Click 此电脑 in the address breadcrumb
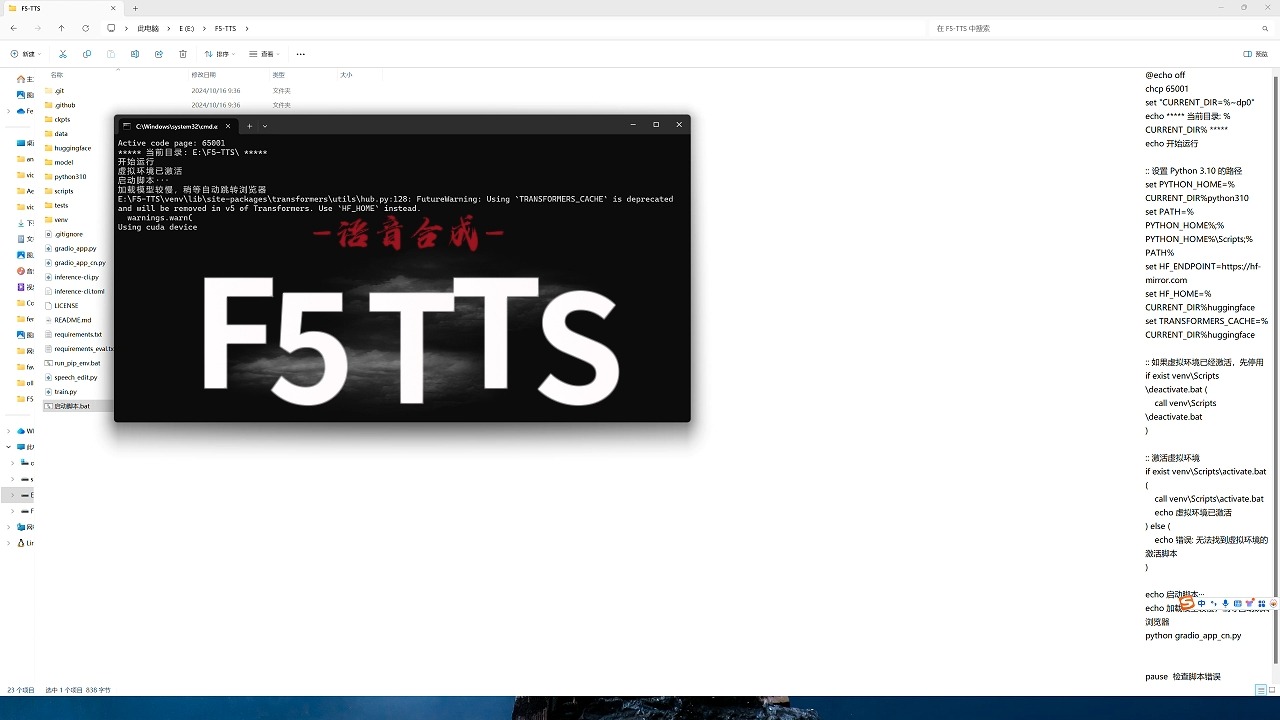The height and width of the screenshot is (720, 1280). [x=148, y=28]
